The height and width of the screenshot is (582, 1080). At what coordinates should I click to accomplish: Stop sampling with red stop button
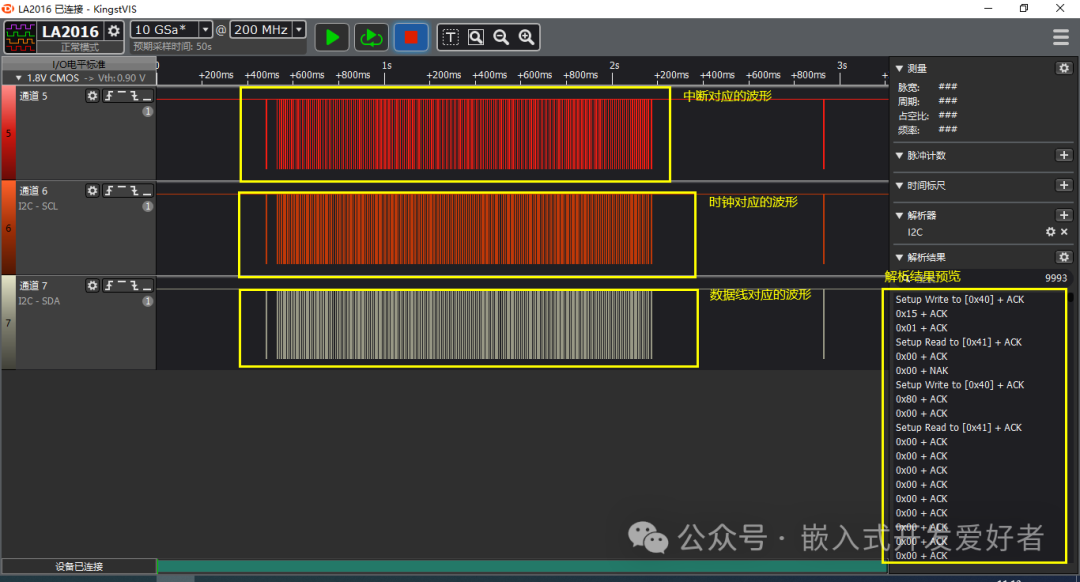[x=410, y=37]
